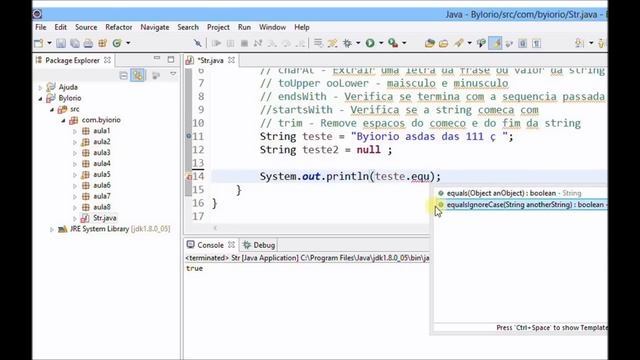Click the Skip All Breakpoints icon
This screenshot has height=360, width=640.
(x=198, y=43)
